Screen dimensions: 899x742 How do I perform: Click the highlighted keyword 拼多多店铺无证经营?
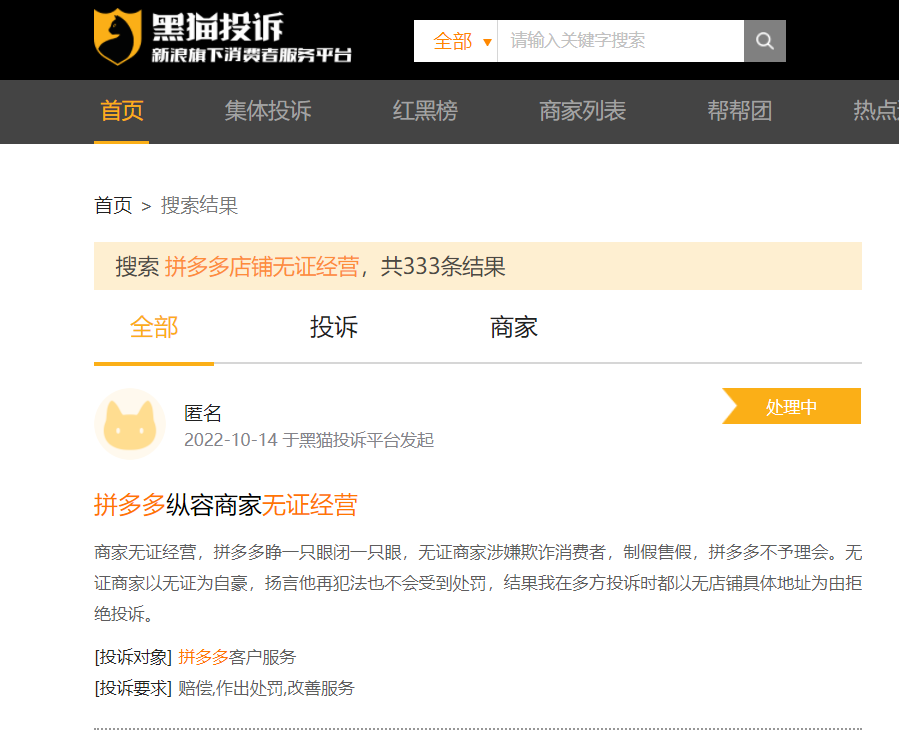point(263,267)
